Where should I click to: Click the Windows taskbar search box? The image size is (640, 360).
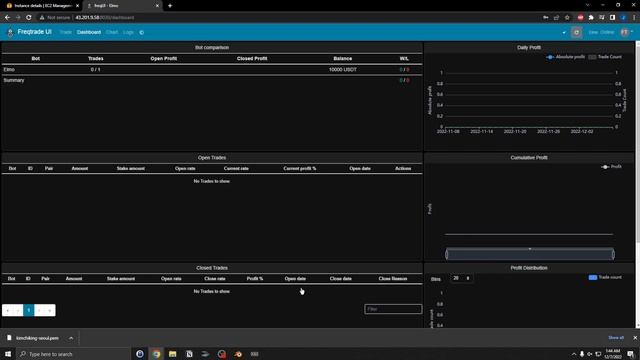(x=73, y=354)
